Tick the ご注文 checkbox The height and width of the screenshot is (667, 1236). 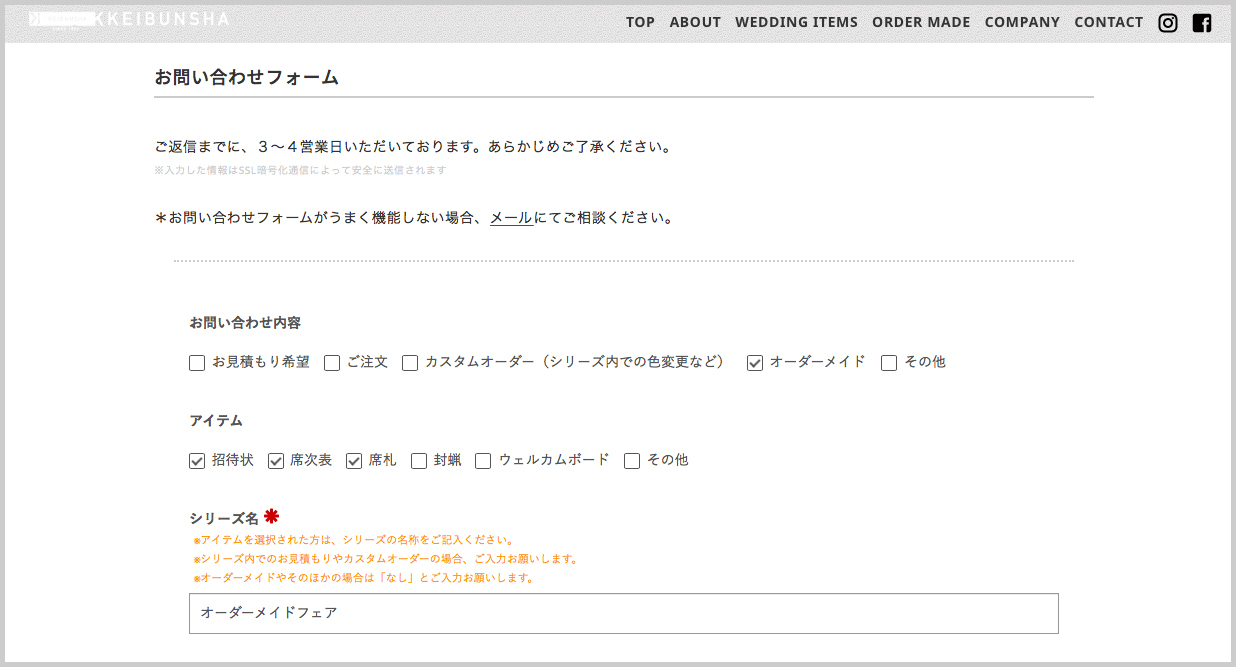coord(332,363)
